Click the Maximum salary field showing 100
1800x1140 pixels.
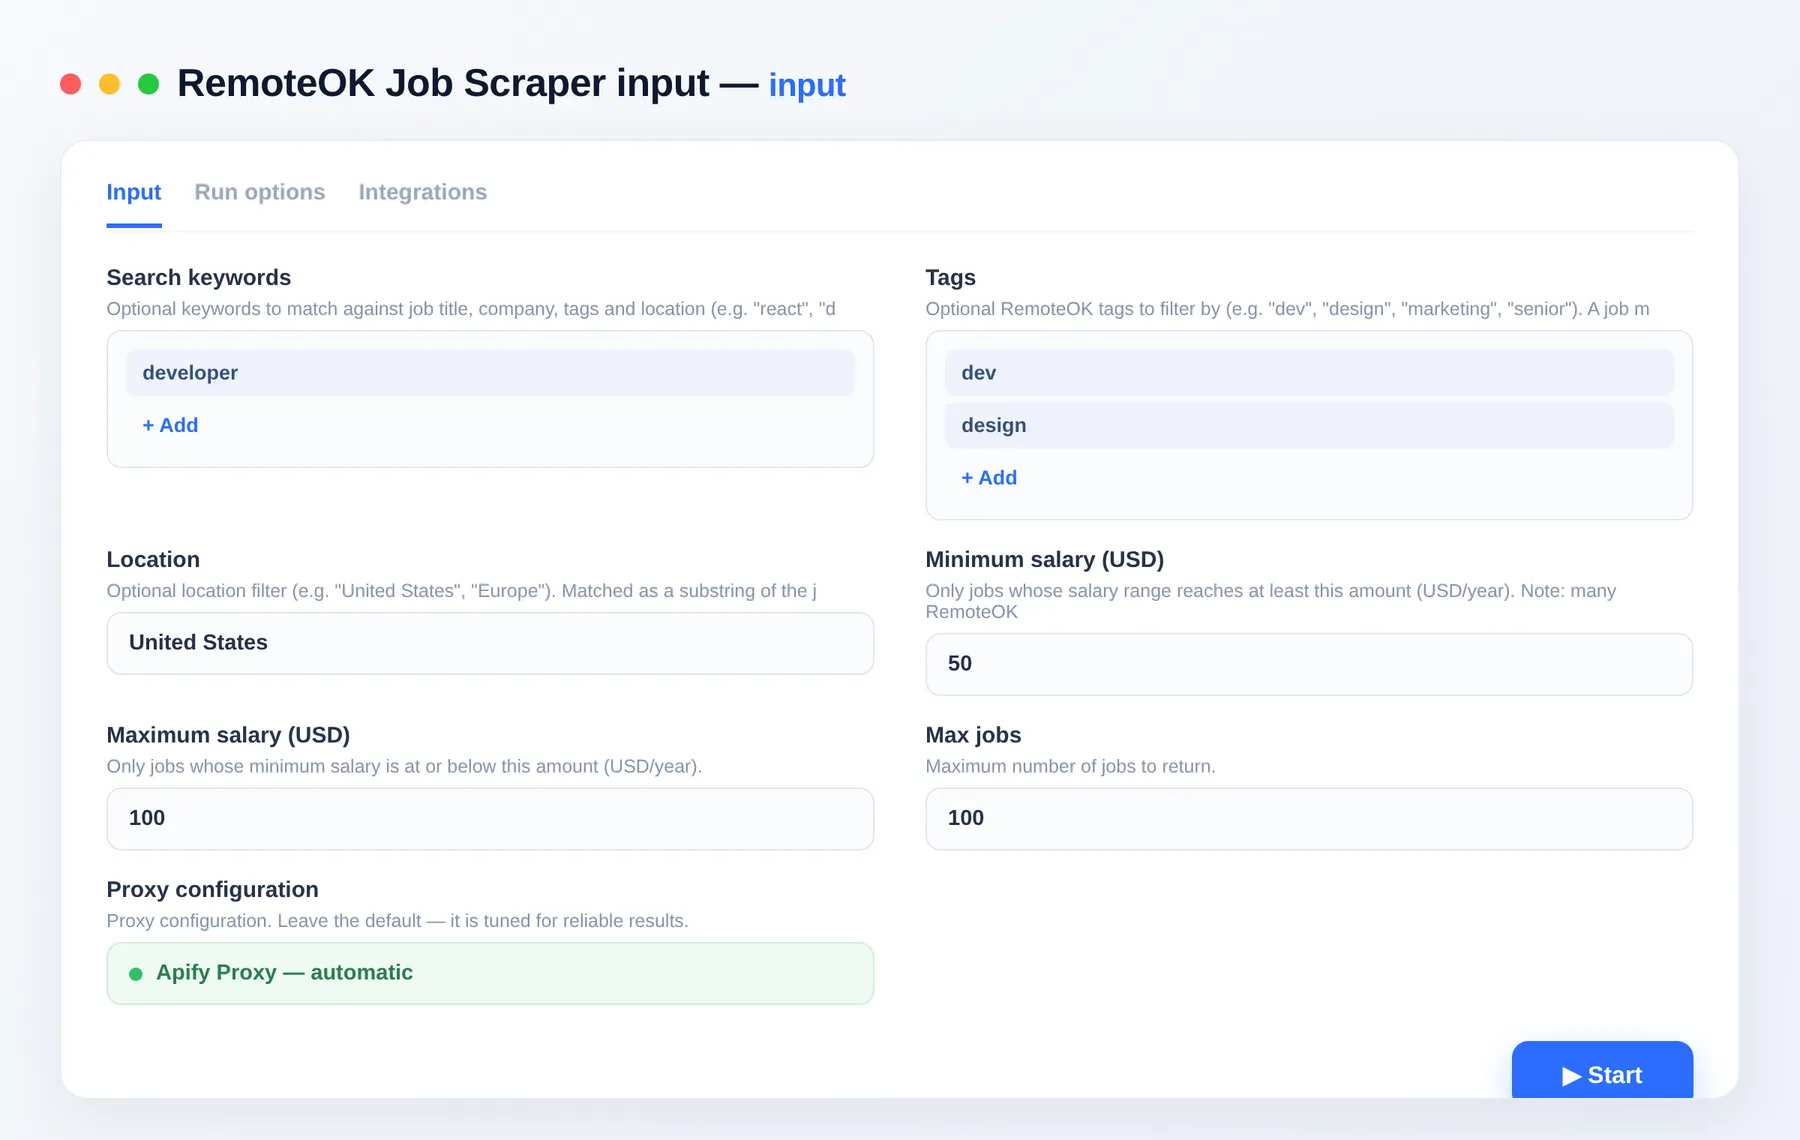click(x=490, y=819)
